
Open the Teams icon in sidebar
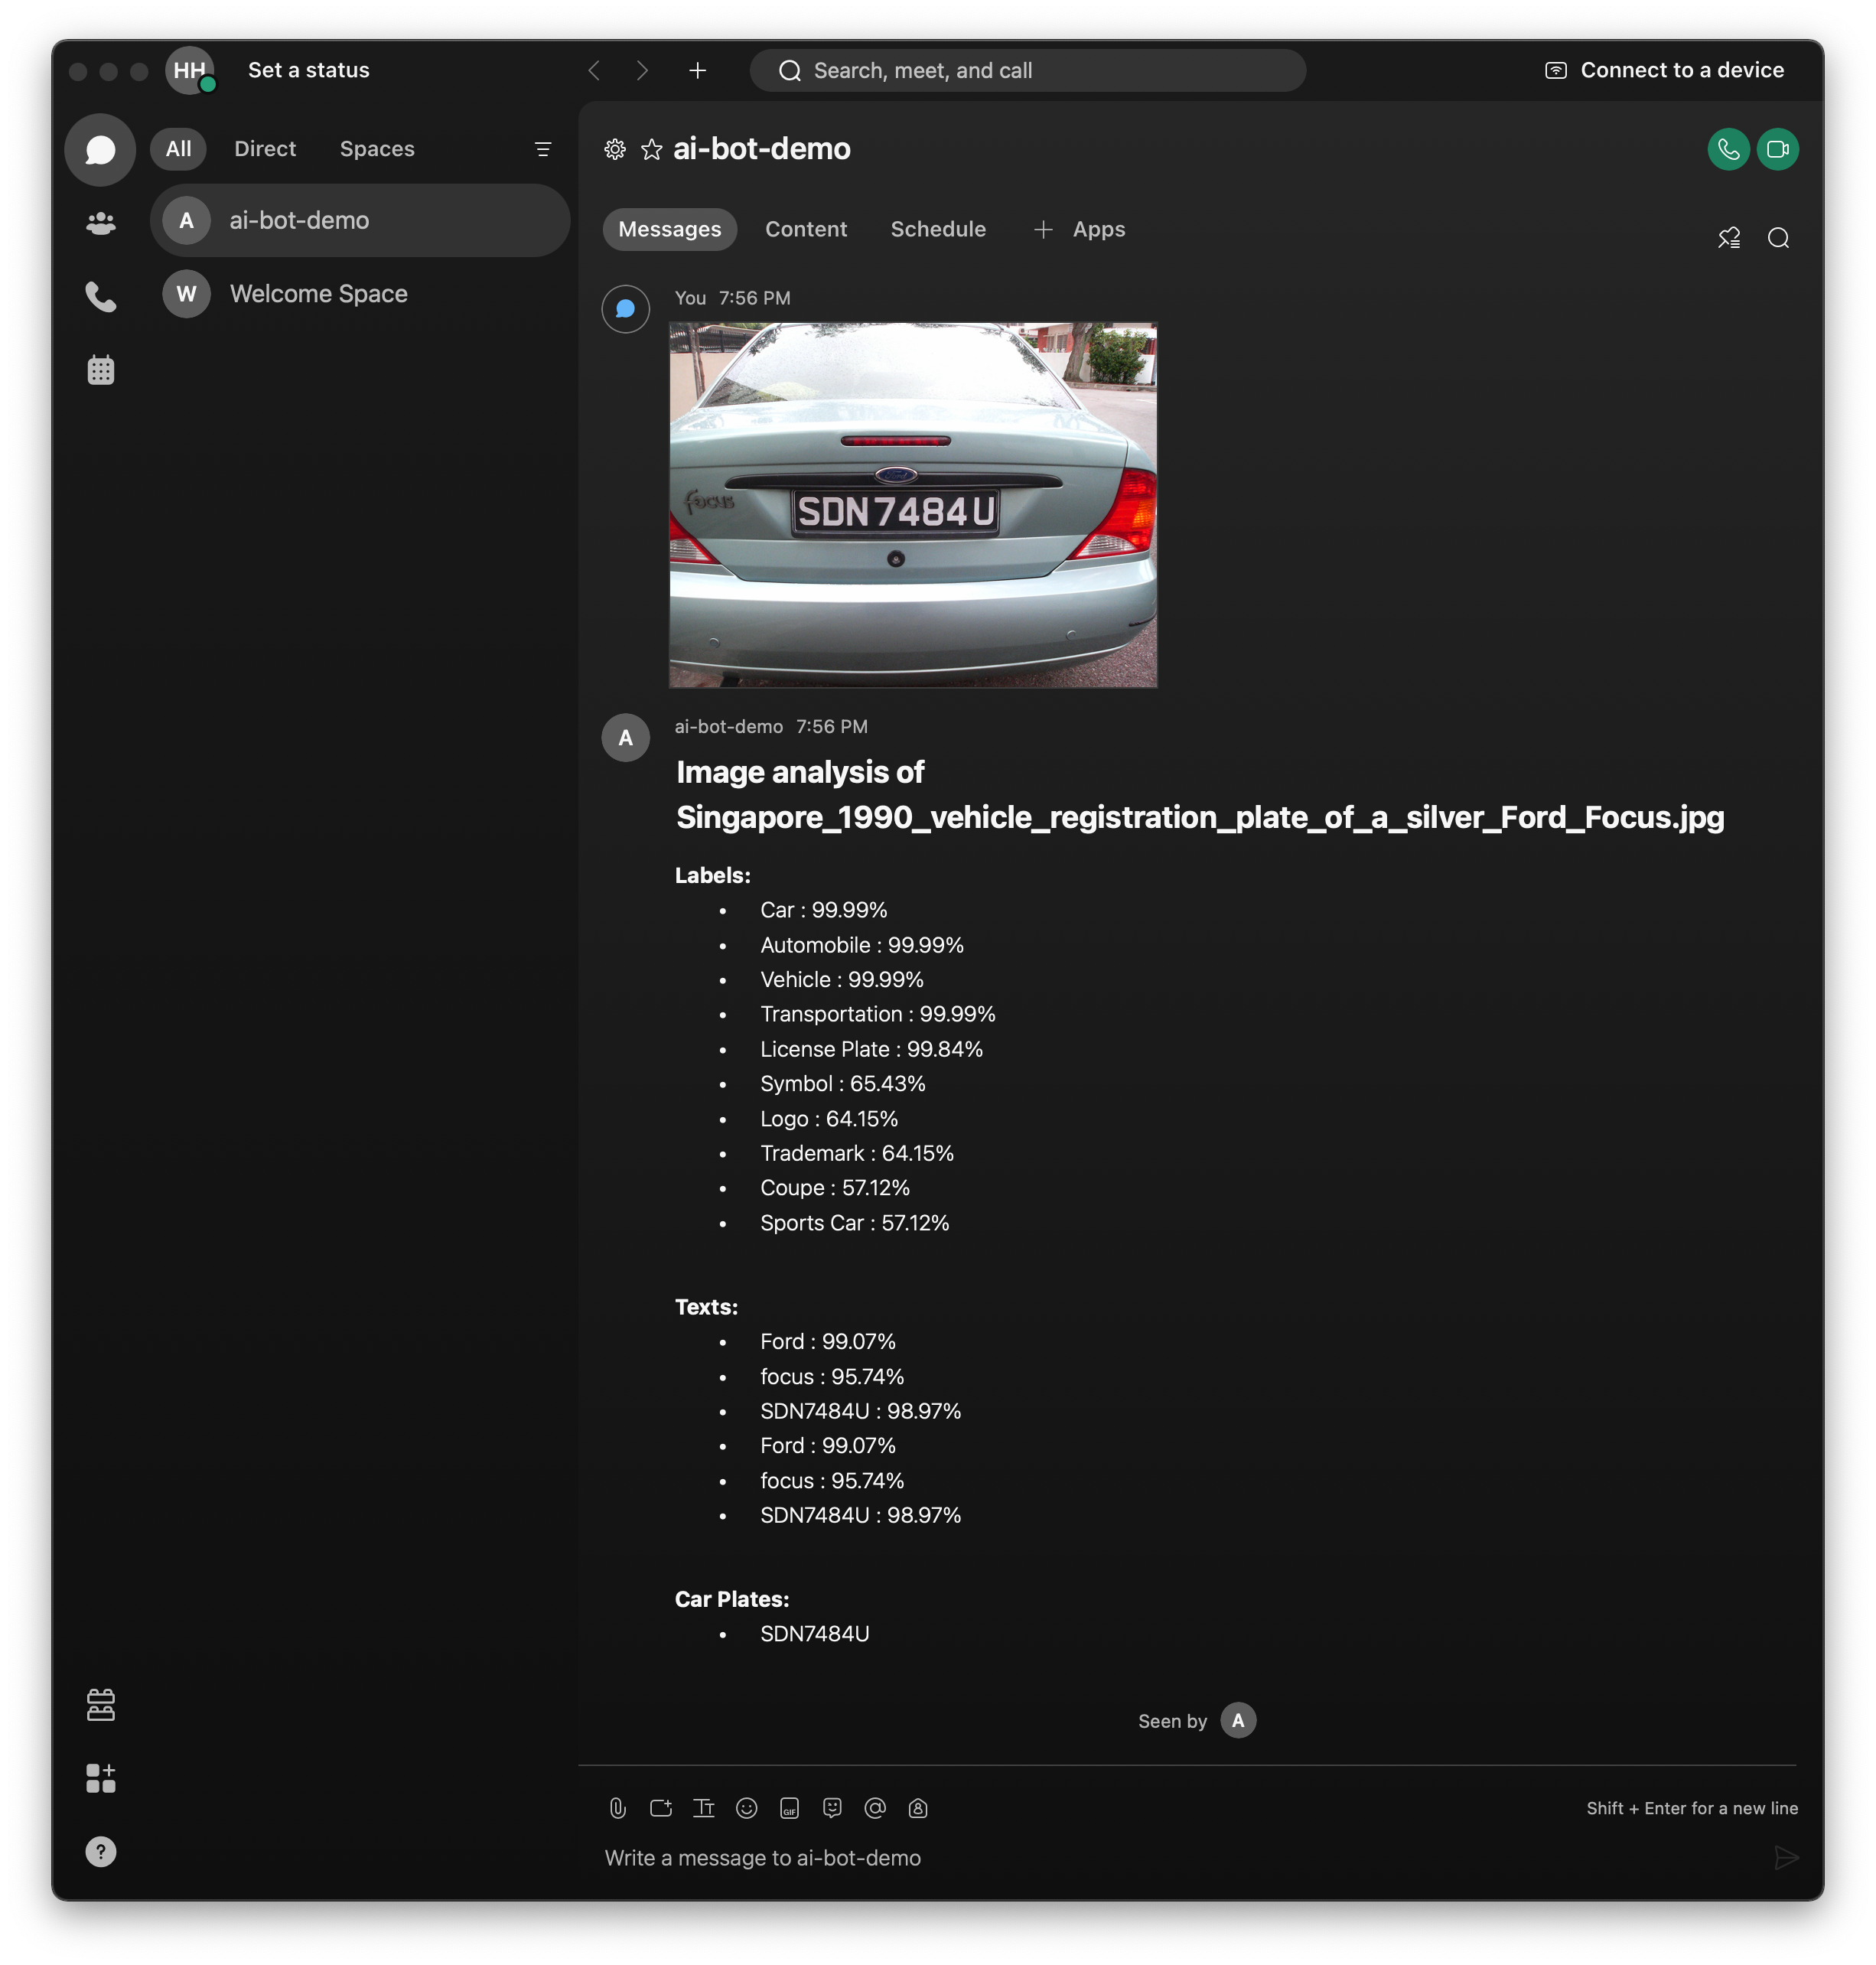[x=100, y=223]
